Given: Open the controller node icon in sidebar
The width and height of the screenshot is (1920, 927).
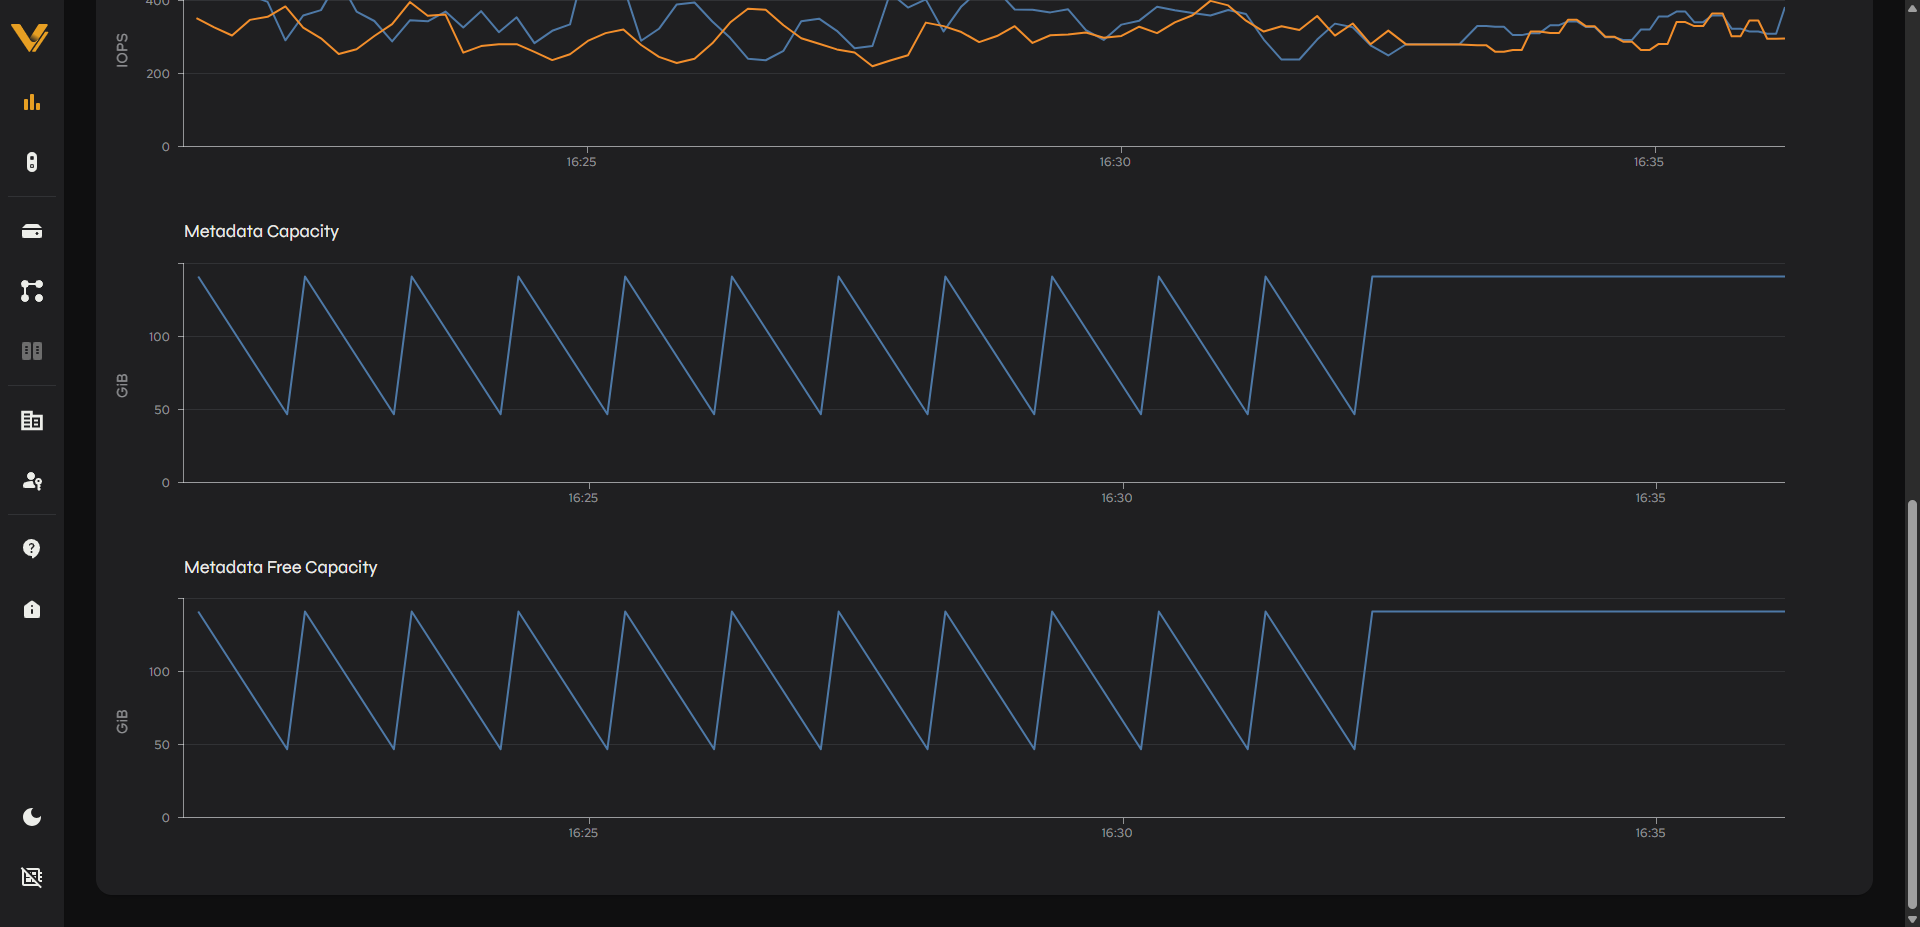Looking at the screenshot, I should tap(32, 162).
